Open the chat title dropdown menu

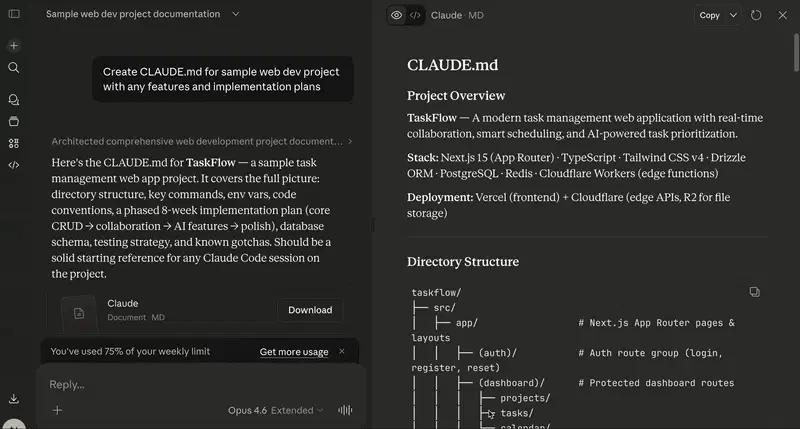click(235, 15)
